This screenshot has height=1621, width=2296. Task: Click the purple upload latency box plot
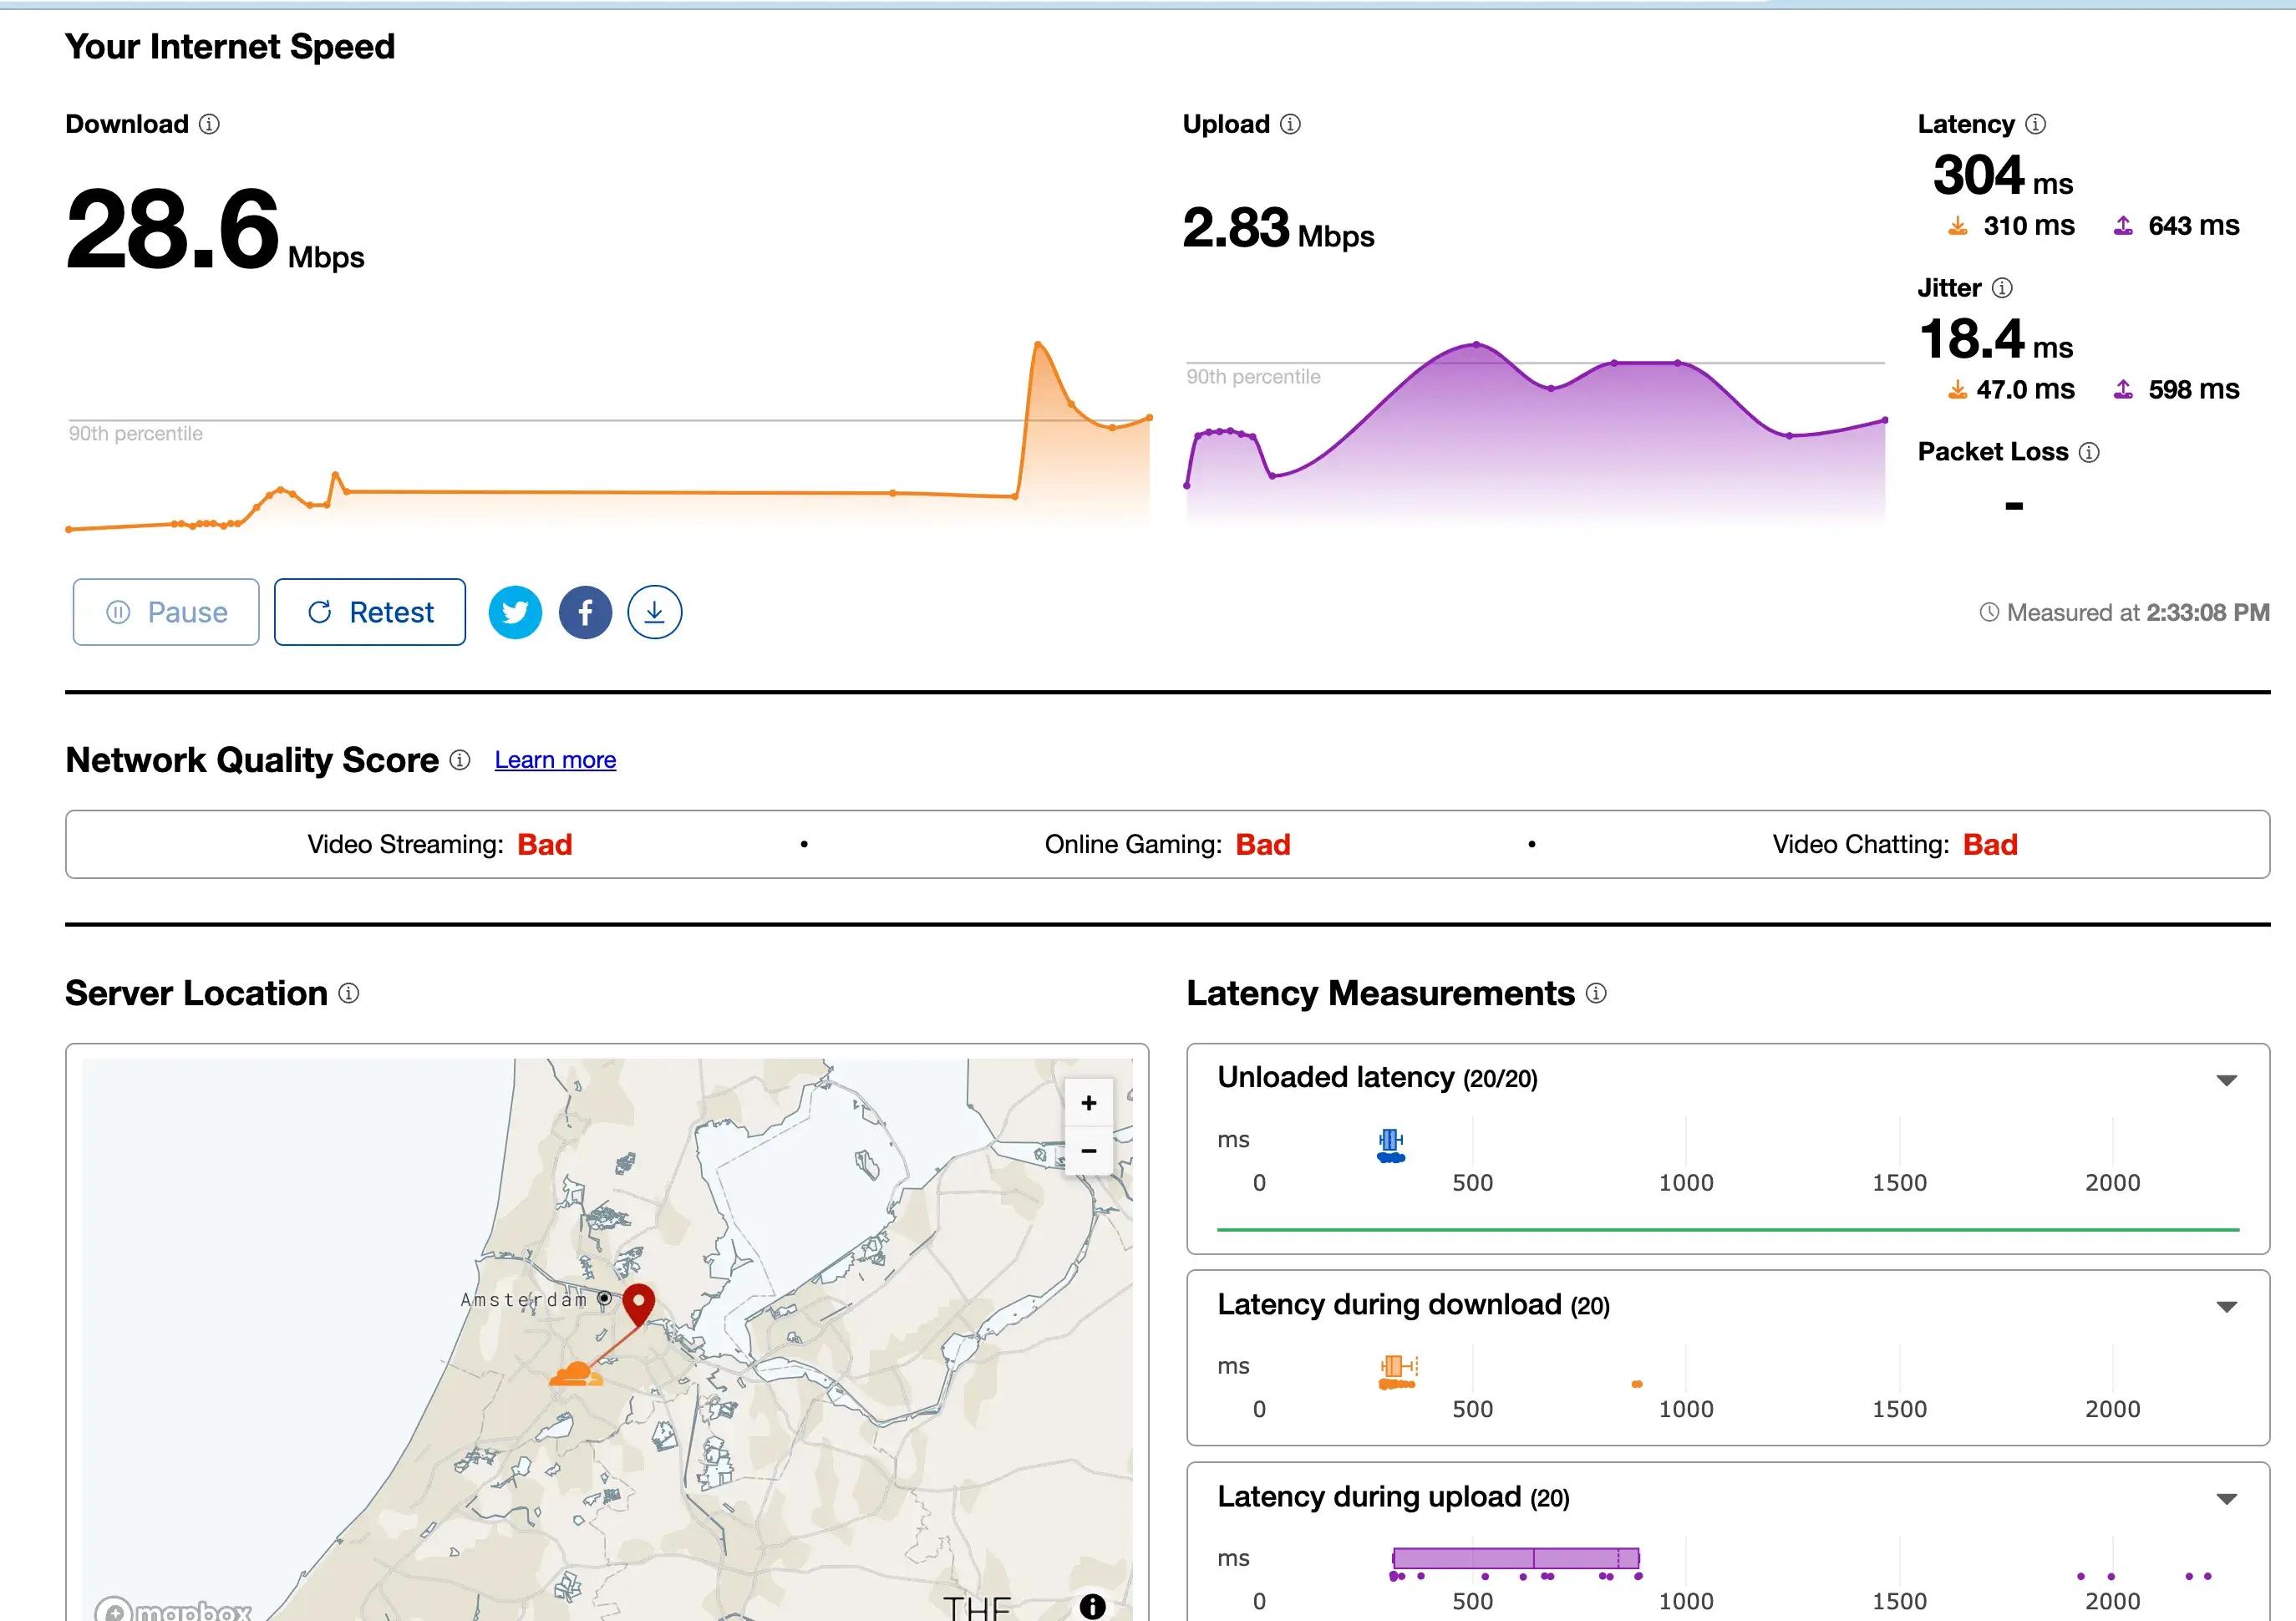pyautogui.click(x=1515, y=1558)
